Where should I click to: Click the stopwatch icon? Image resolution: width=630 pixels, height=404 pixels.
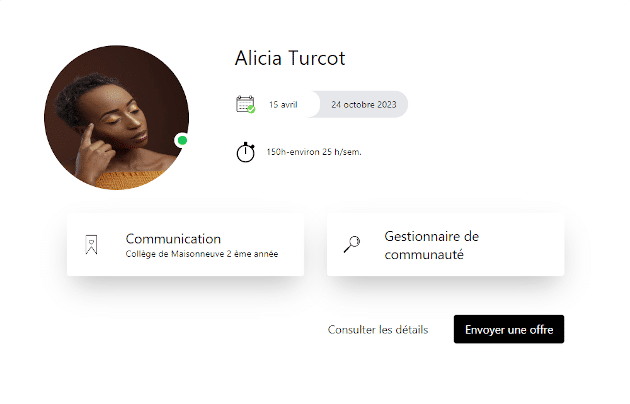pos(245,152)
